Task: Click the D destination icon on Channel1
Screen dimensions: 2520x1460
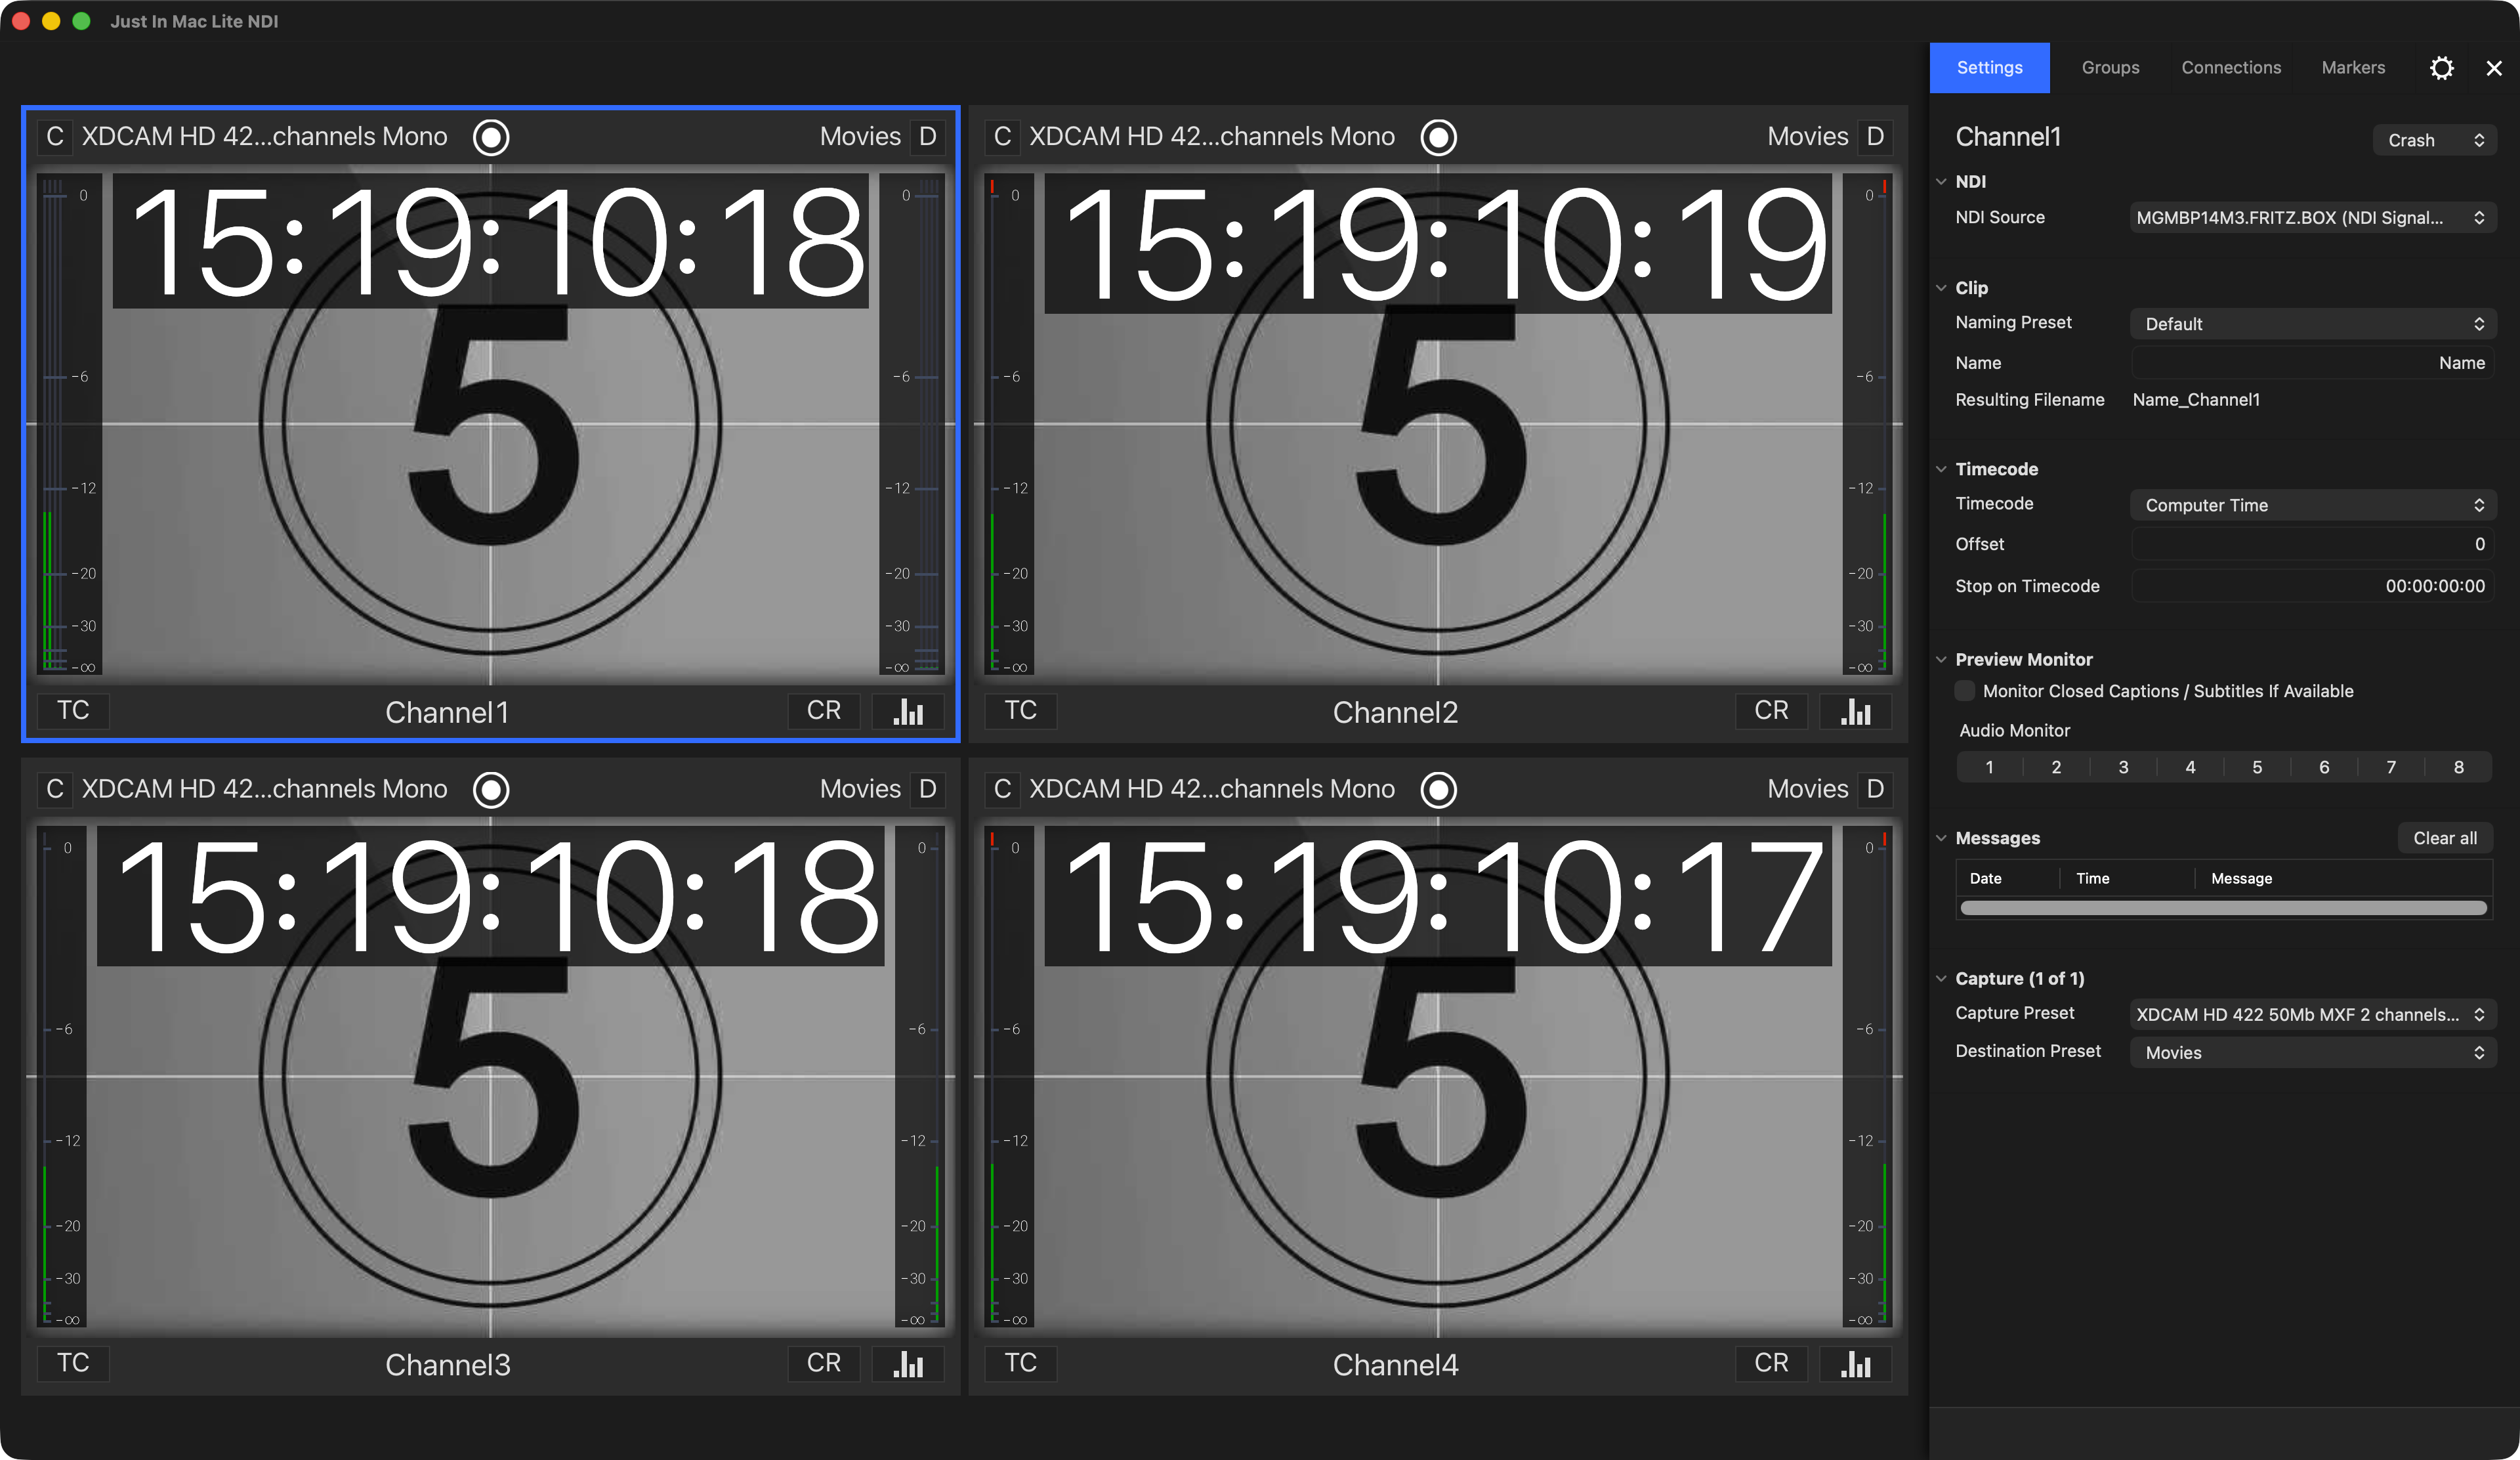Action: pyautogui.click(x=927, y=137)
